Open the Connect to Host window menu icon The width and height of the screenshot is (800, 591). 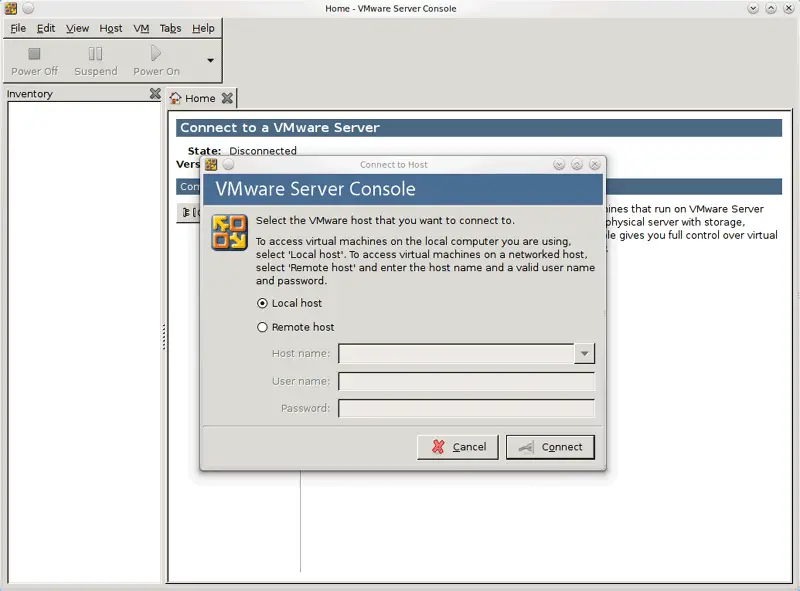pyautogui.click(x=211, y=164)
